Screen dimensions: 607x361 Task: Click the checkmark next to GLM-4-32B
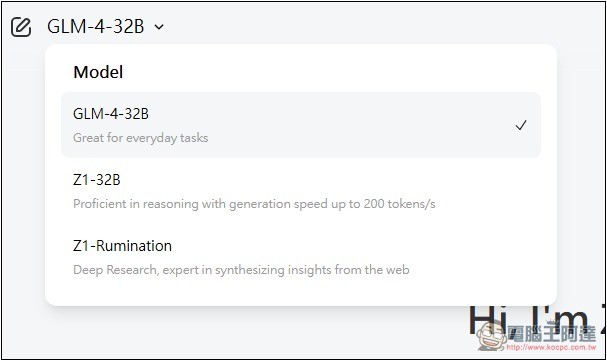(x=521, y=125)
